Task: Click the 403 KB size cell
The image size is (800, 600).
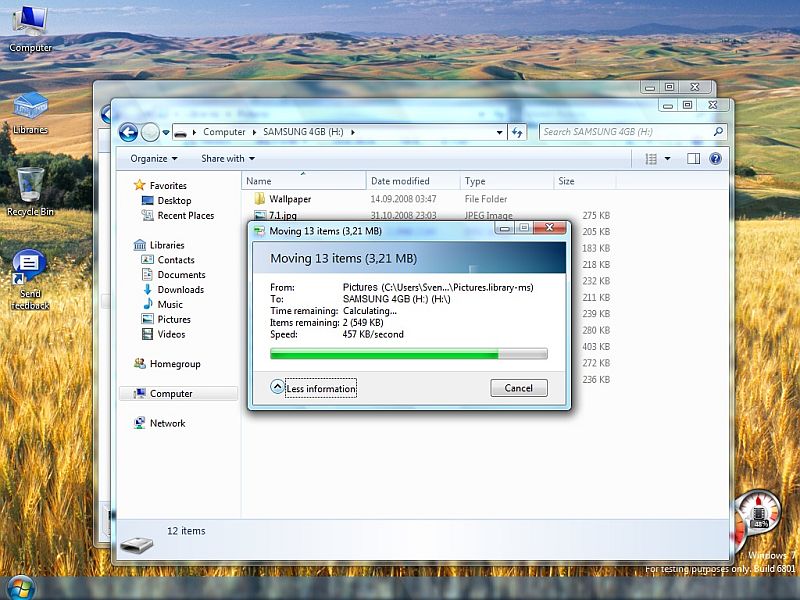Action: 596,346
